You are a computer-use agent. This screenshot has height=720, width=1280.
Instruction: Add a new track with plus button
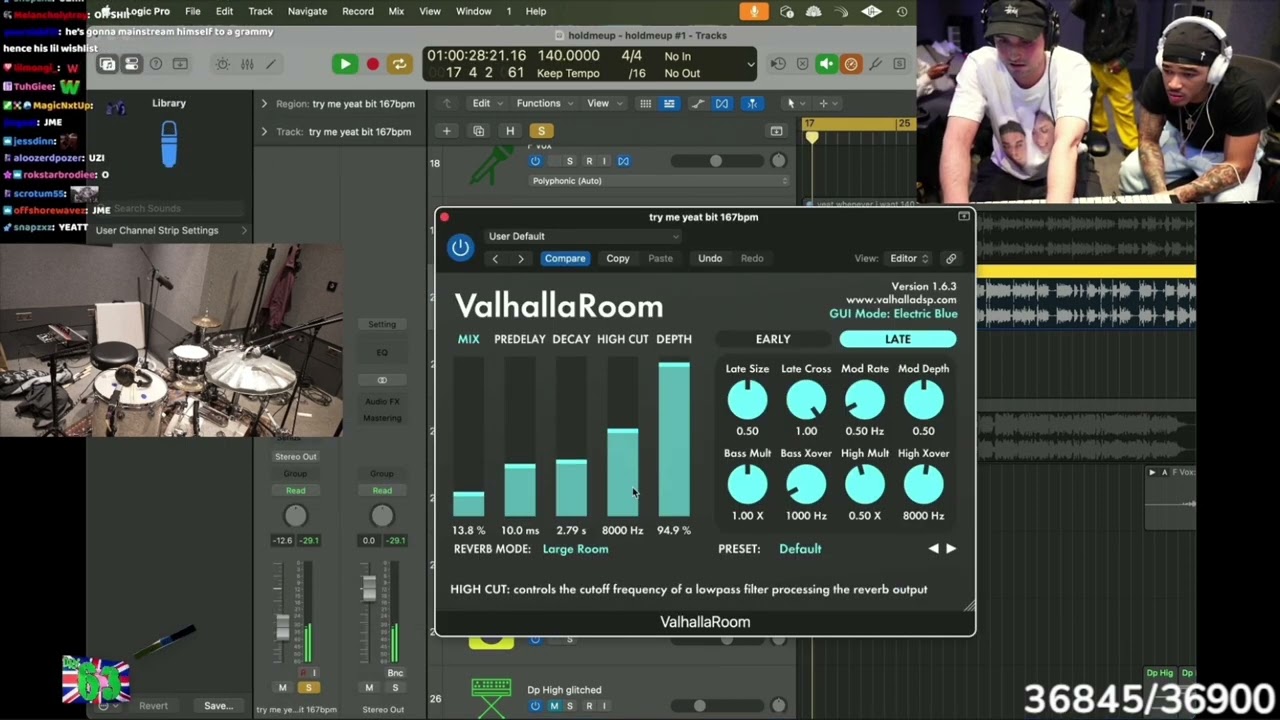447,131
